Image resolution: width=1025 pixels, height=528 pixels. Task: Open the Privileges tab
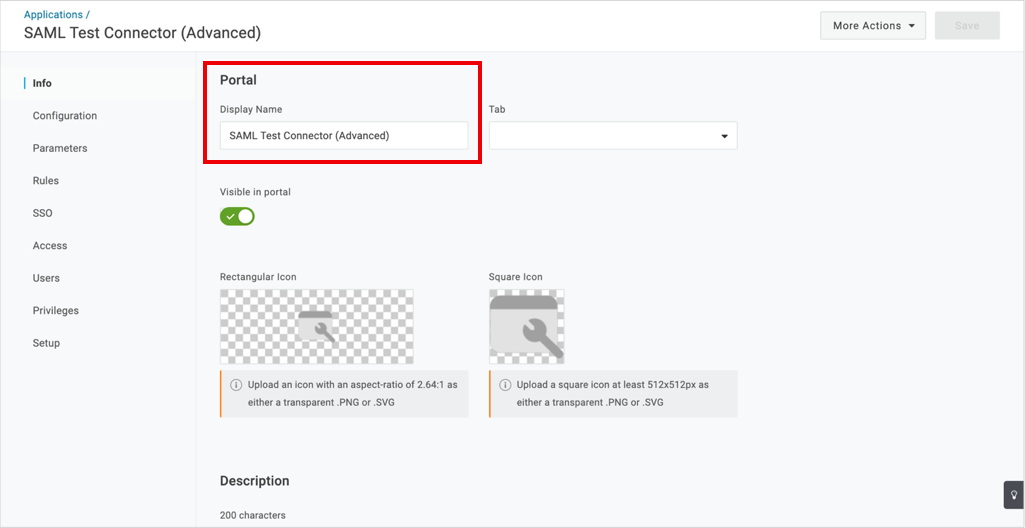pos(56,310)
